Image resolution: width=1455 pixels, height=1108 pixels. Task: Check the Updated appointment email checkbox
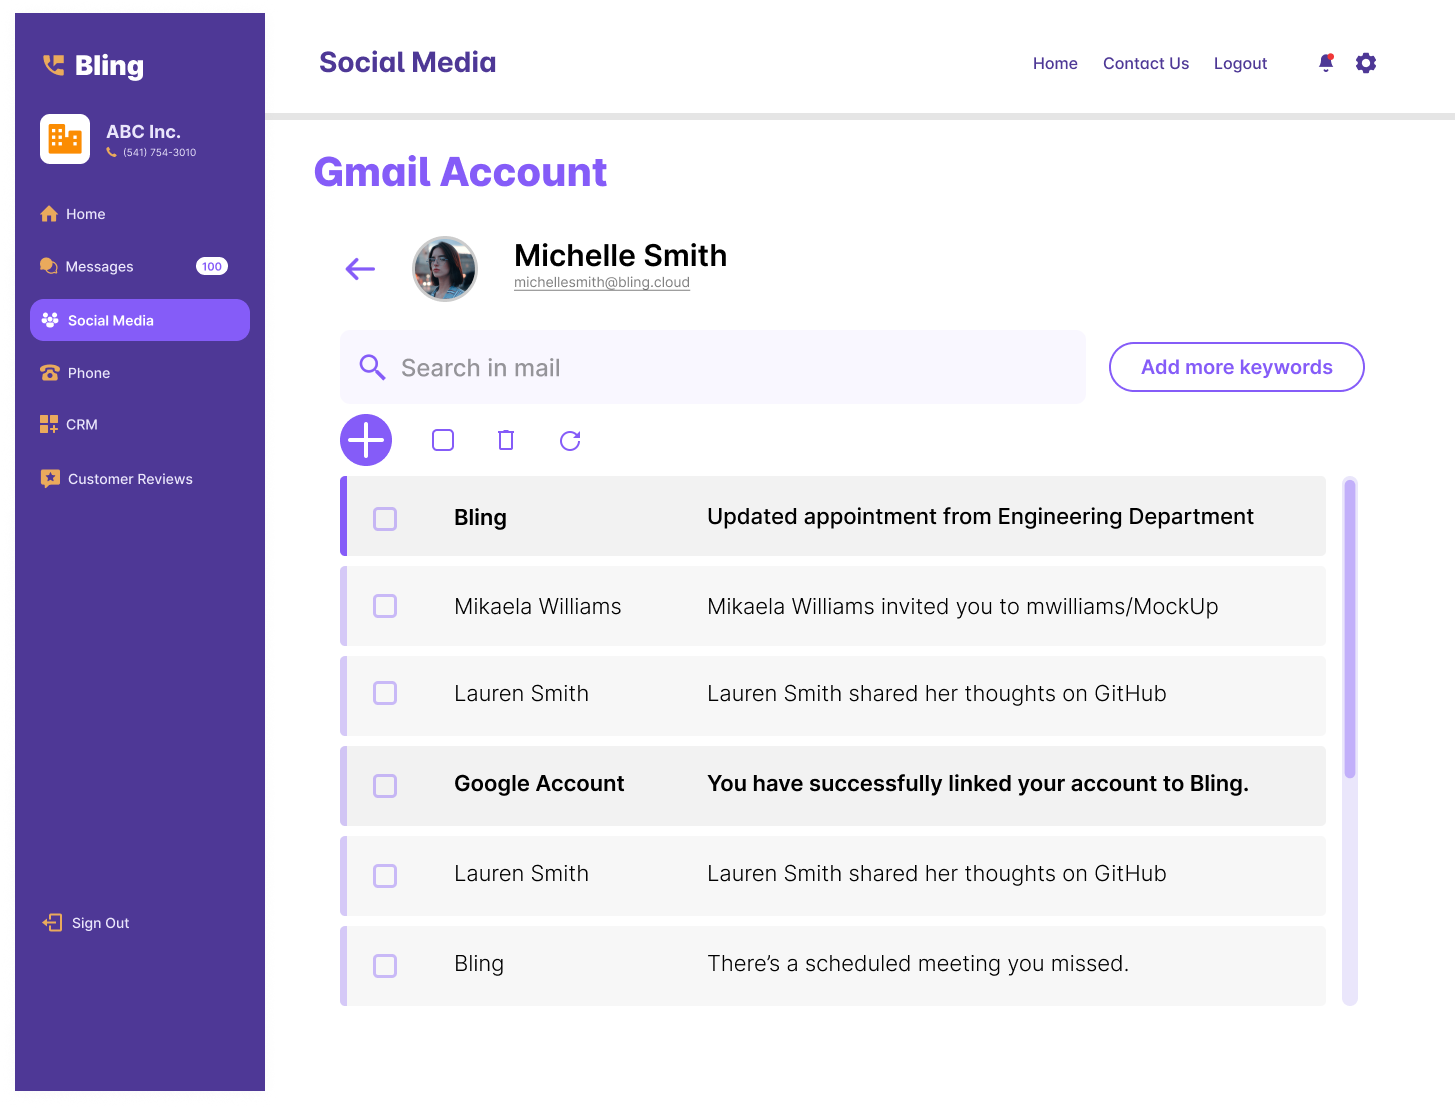pyautogui.click(x=385, y=518)
